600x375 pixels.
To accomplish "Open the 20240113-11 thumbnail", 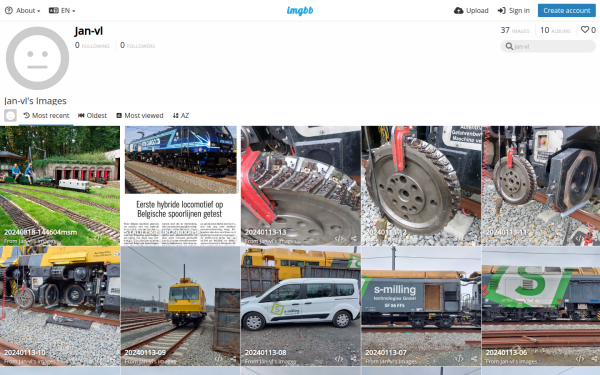I will (541, 186).
